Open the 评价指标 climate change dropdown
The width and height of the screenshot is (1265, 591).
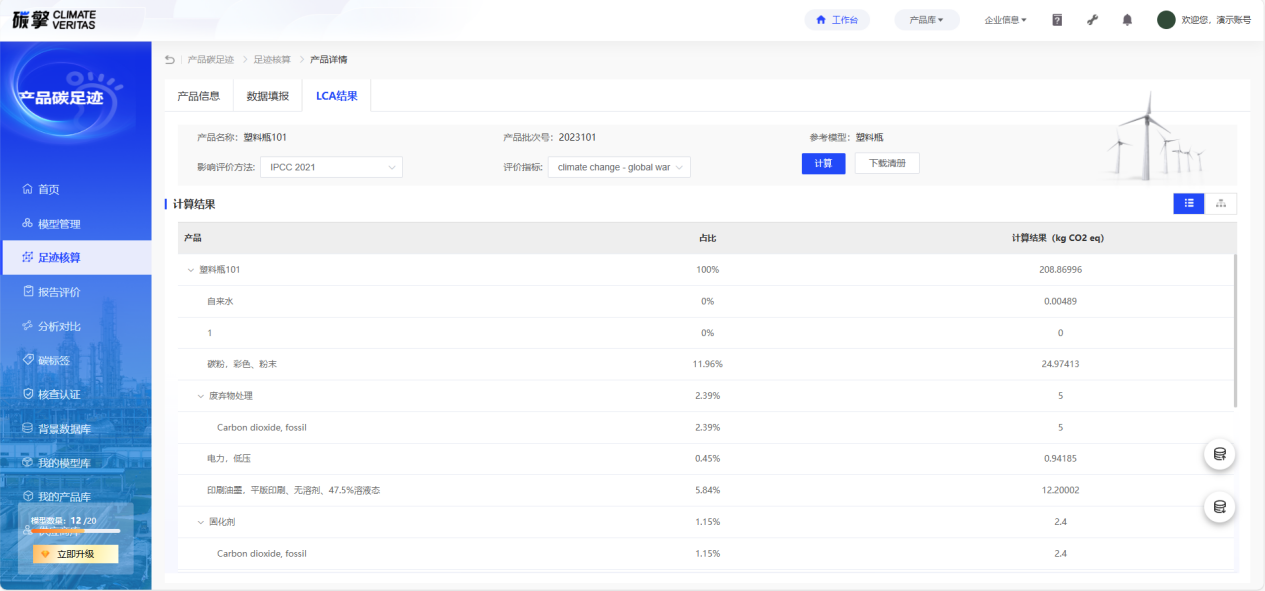(x=619, y=167)
